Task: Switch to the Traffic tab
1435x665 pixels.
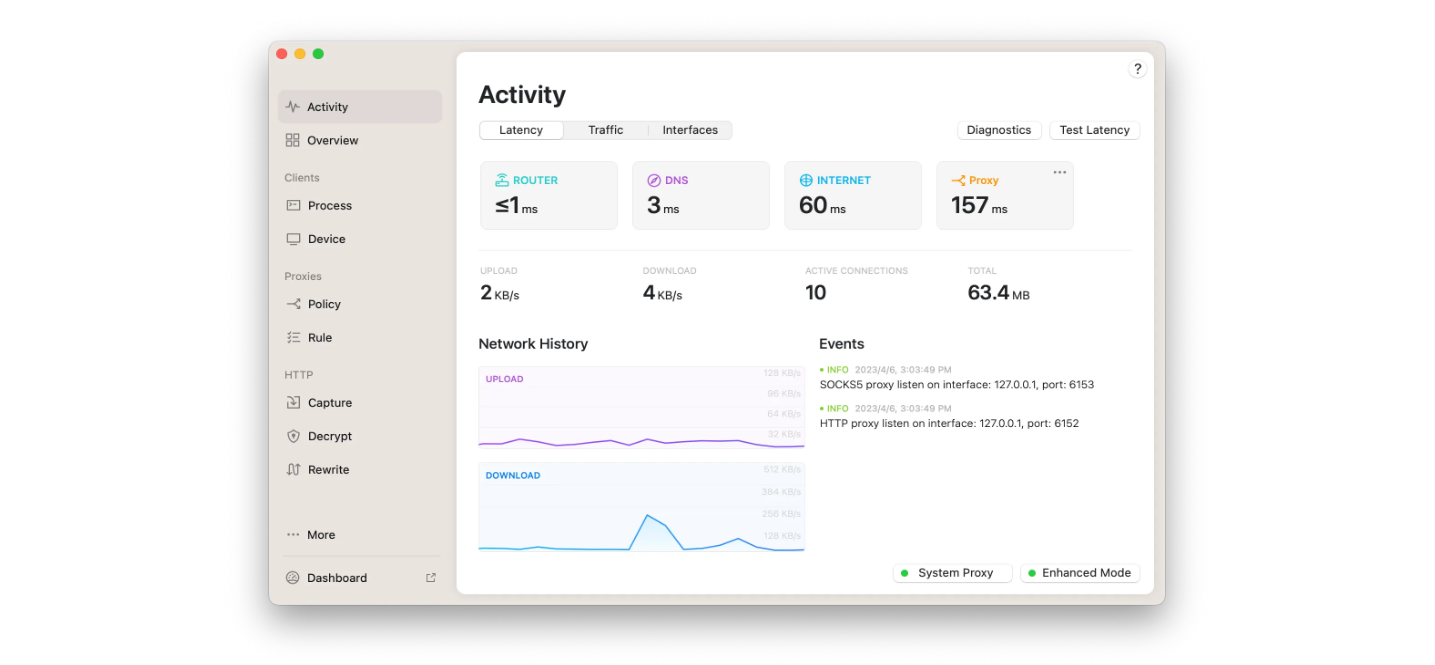Action: (605, 130)
